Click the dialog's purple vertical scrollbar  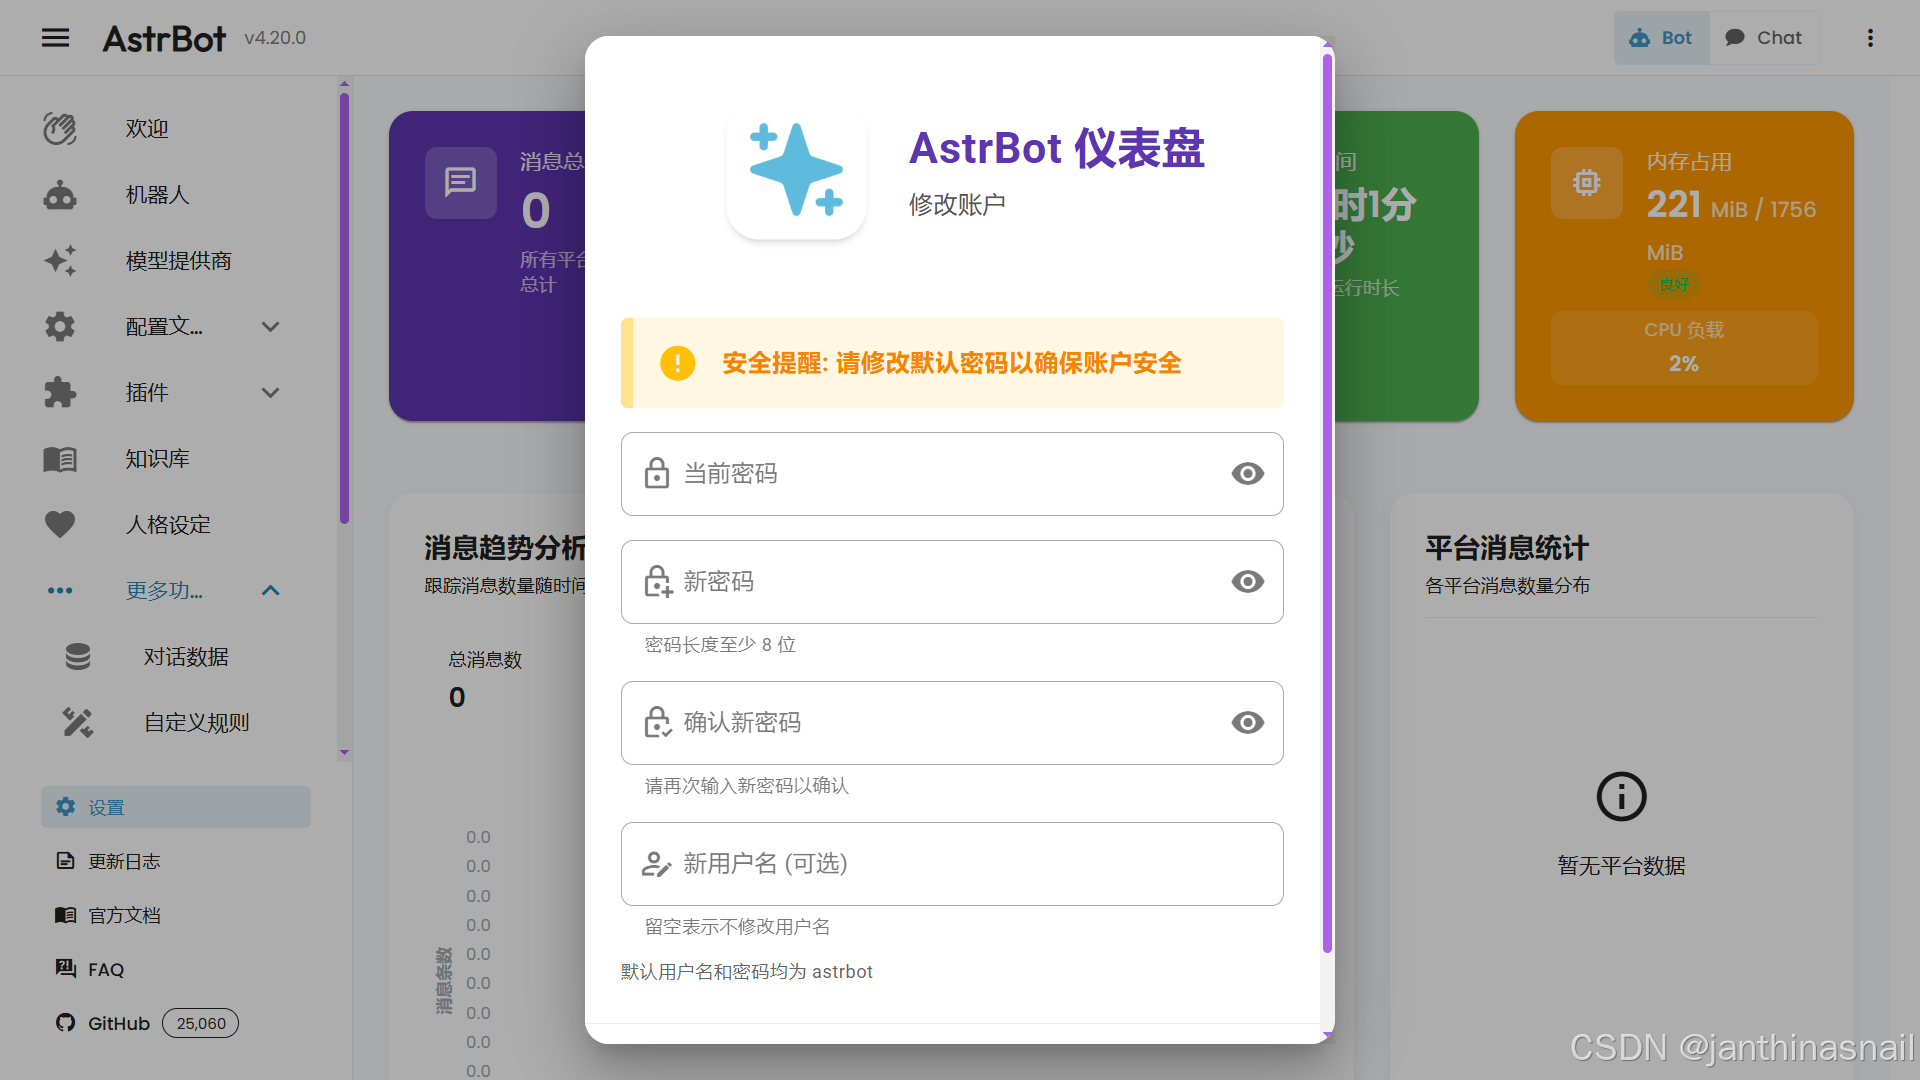click(1328, 503)
